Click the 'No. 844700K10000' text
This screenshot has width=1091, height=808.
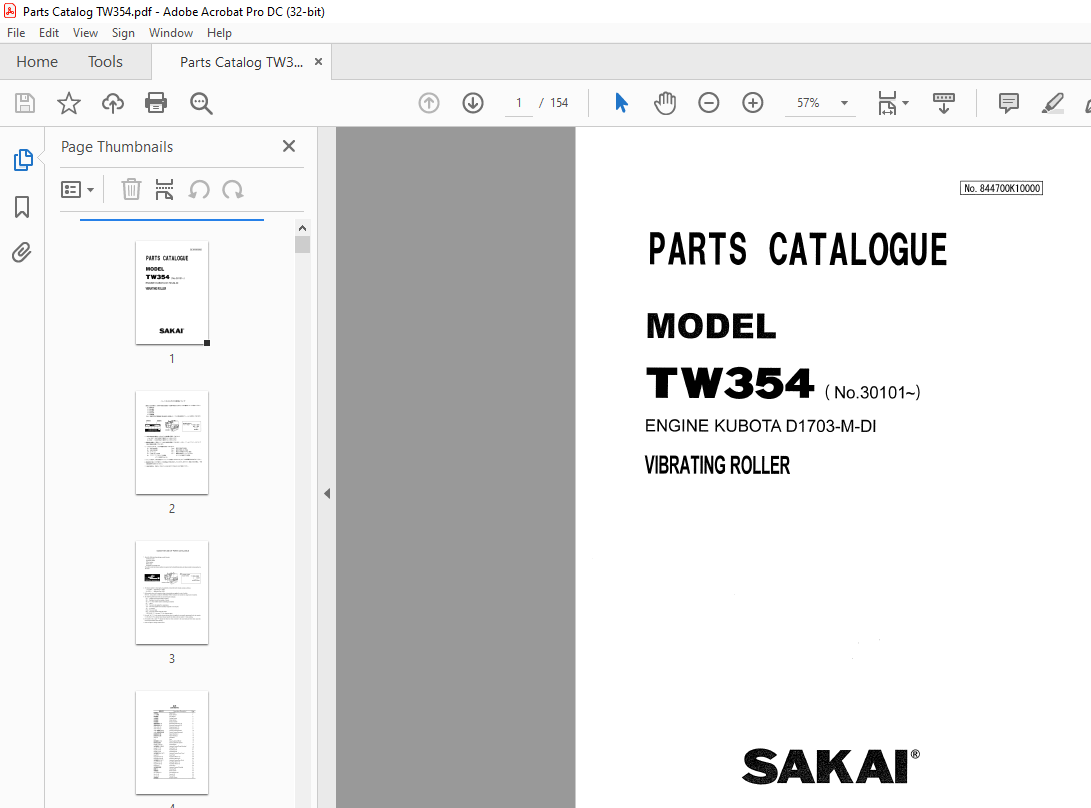[x=1001, y=188]
